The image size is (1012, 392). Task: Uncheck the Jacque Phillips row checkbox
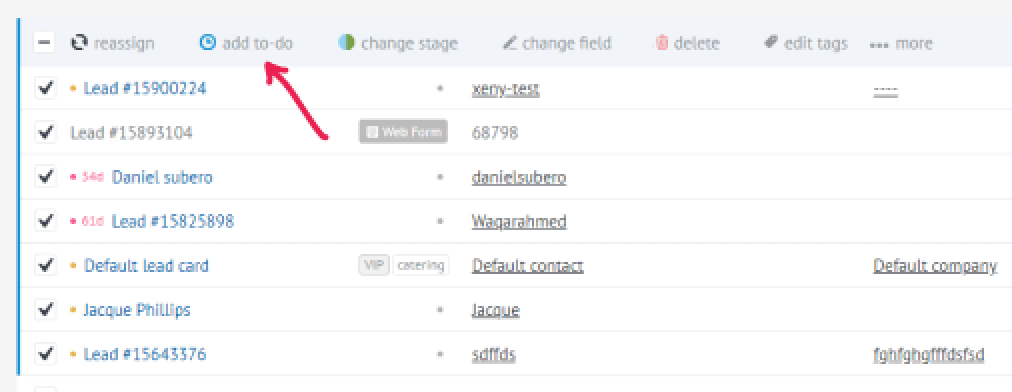pos(45,310)
